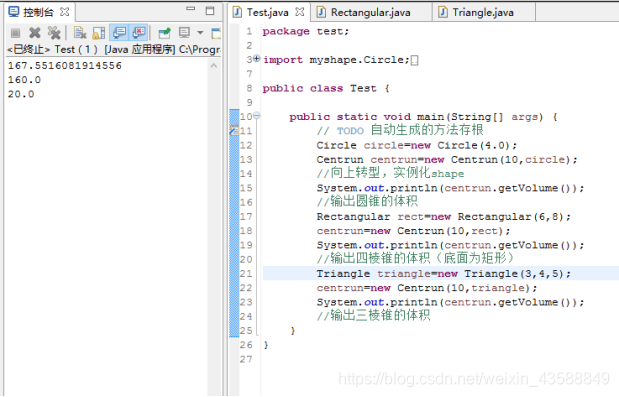Click highlighted 'Triangle triangle=new Triangle(3,4,5);' line
This screenshot has width=619, height=397.
(443, 273)
